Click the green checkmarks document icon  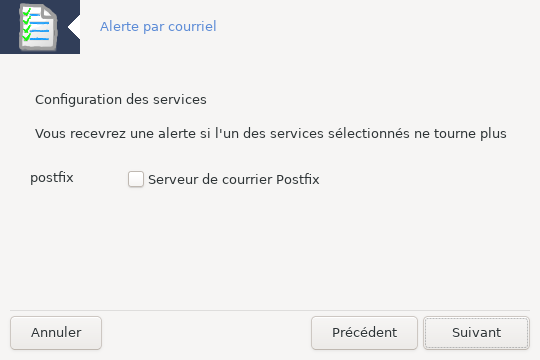tap(38, 27)
